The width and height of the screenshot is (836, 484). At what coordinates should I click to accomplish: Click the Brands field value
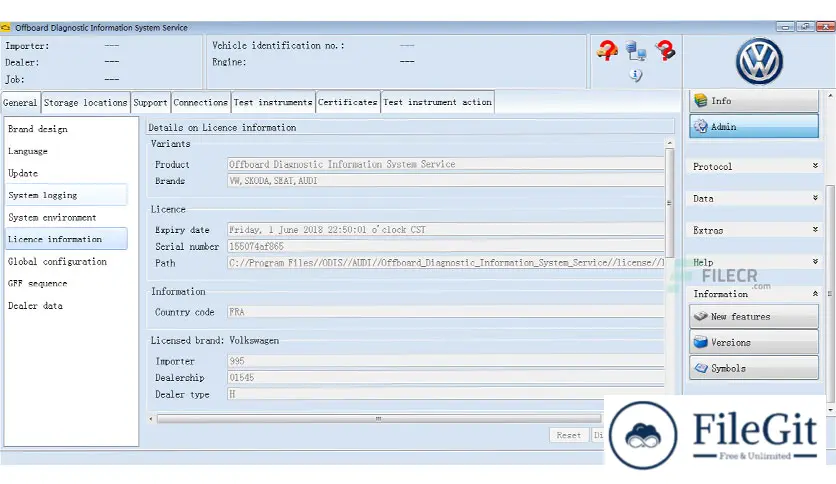point(445,181)
